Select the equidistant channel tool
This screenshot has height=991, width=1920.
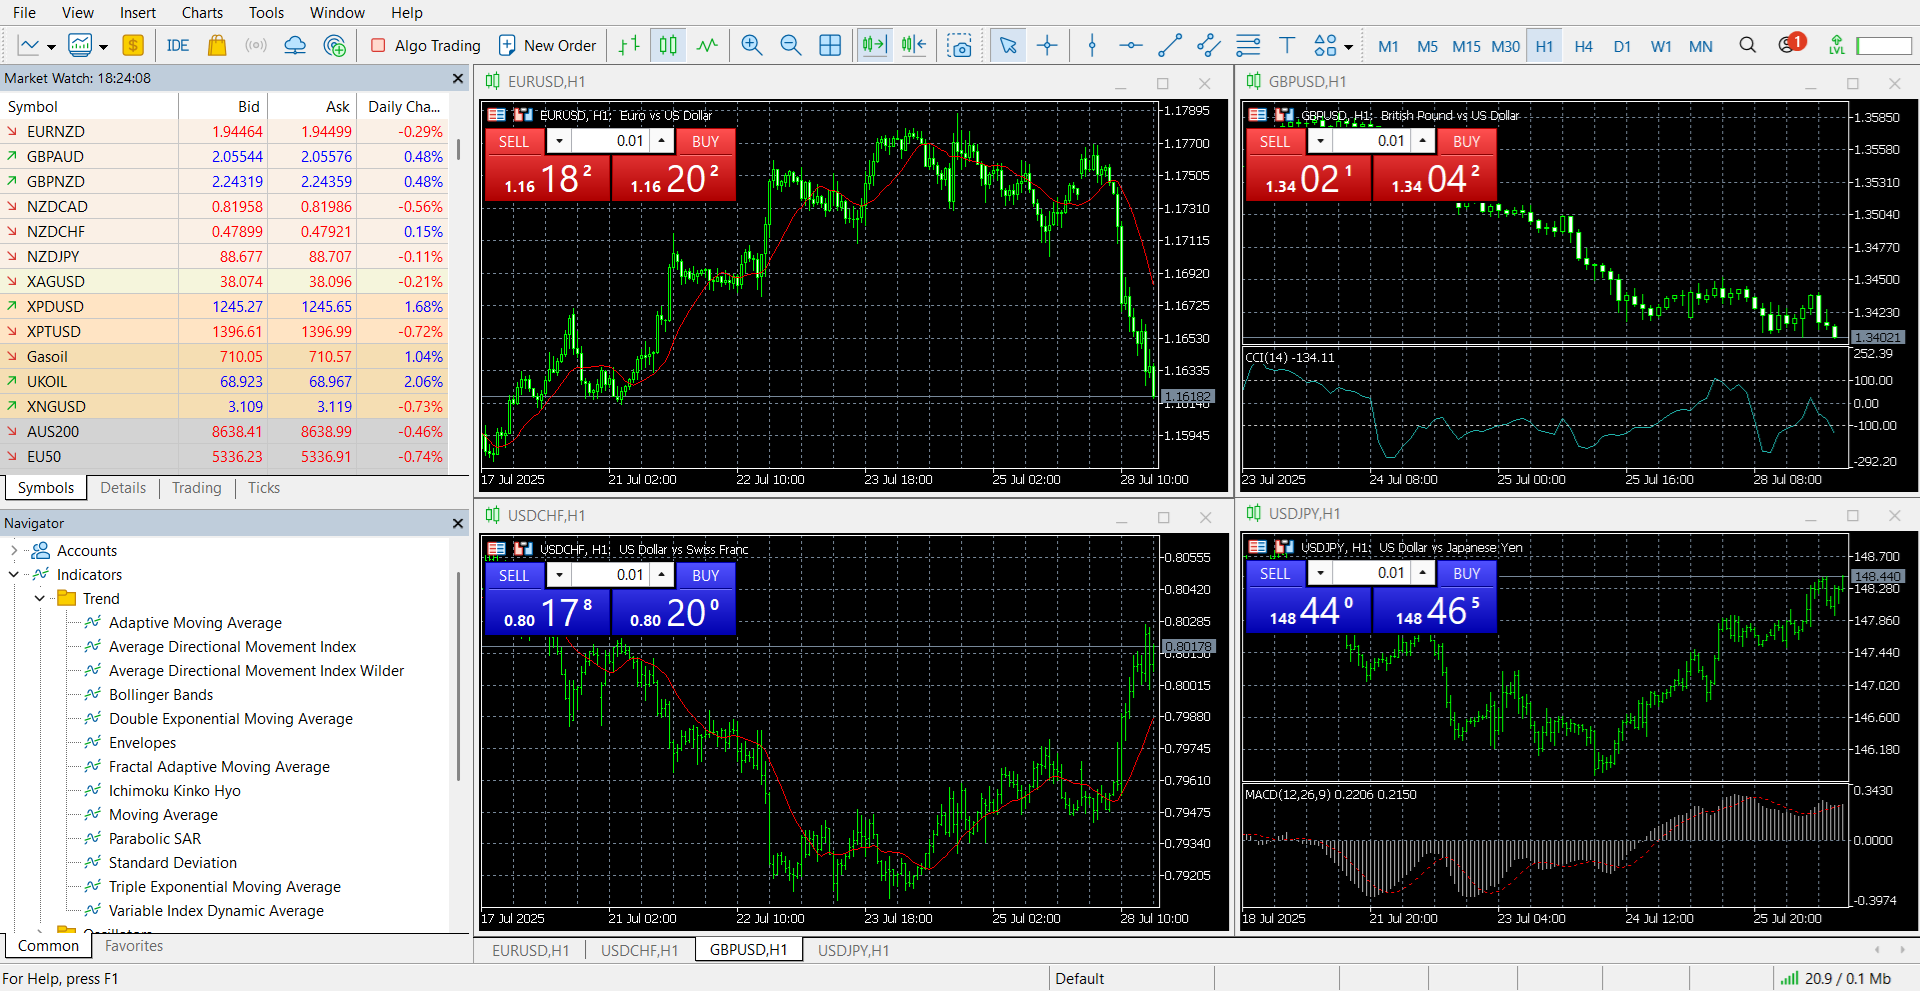coord(1209,46)
